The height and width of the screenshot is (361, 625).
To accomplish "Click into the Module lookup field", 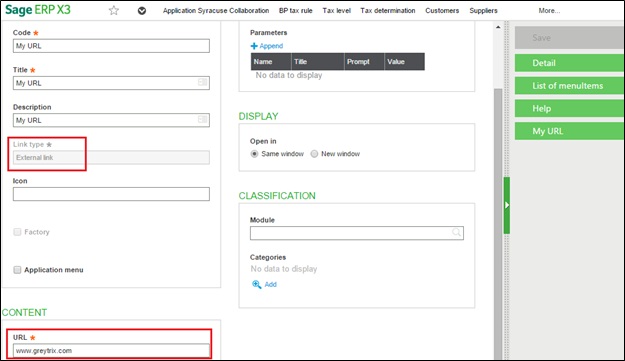I will (x=357, y=233).
